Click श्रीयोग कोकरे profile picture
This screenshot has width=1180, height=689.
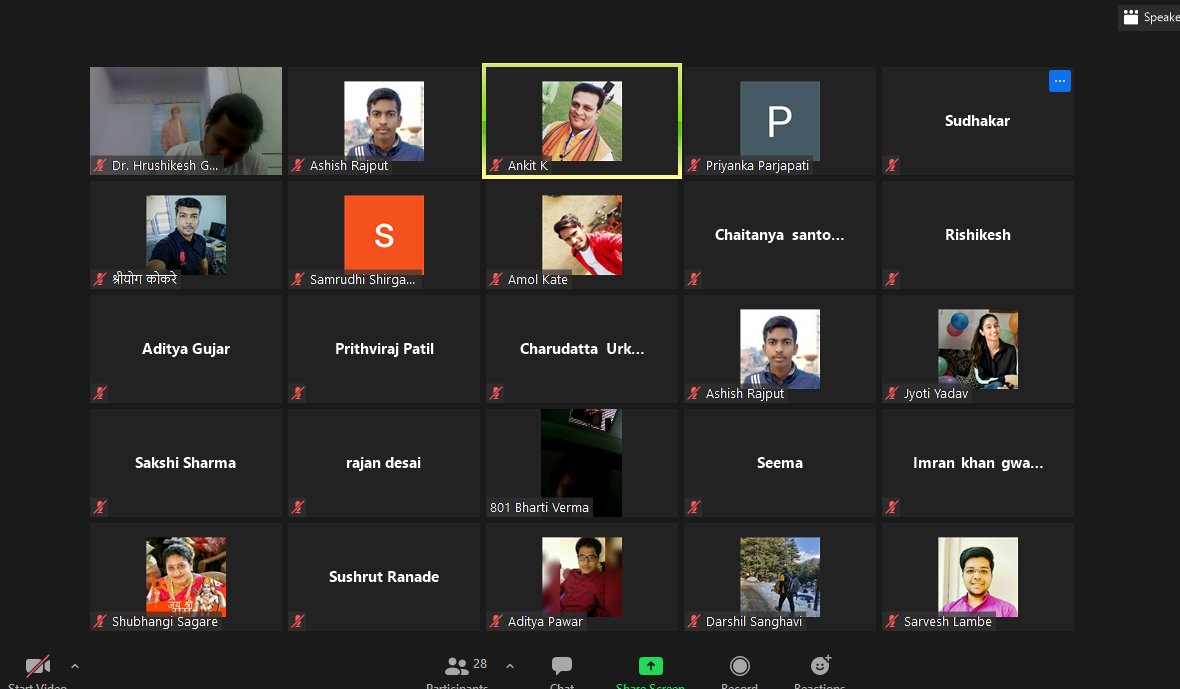coord(186,235)
